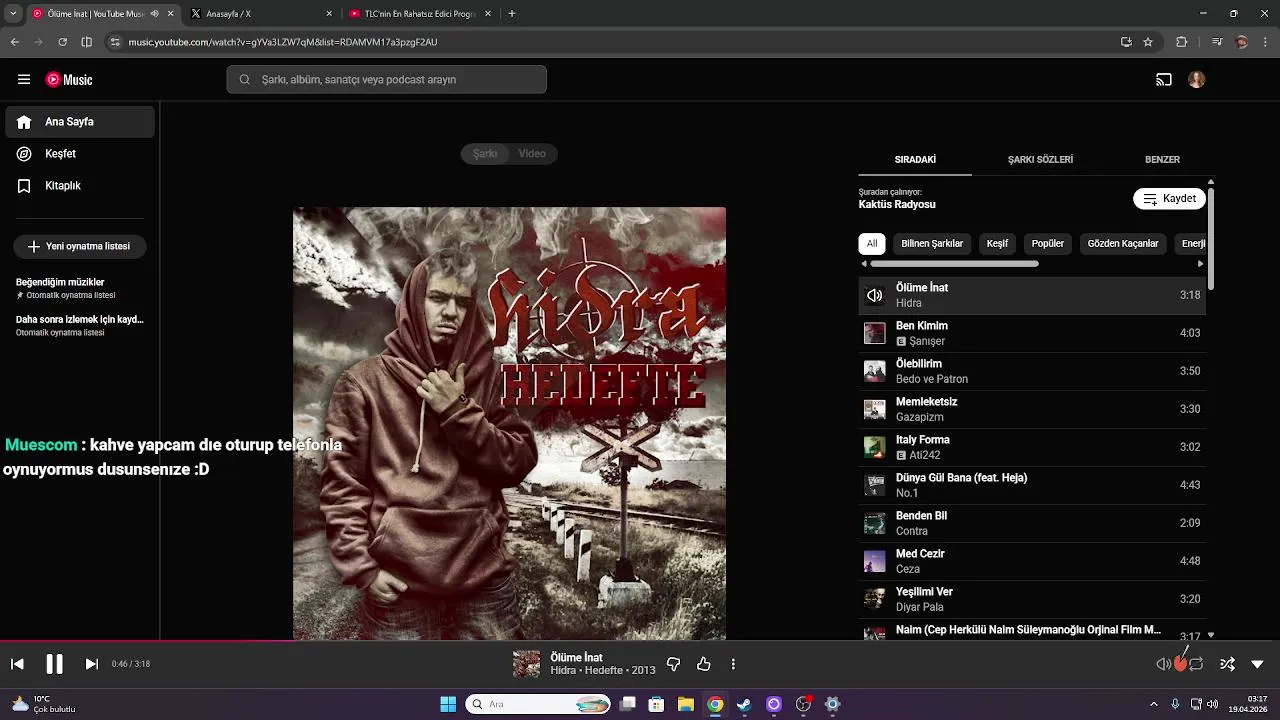Screen dimensions: 1280x720
Task: Play Ben Kimim by Şanışer
Action: pos(1032,333)
